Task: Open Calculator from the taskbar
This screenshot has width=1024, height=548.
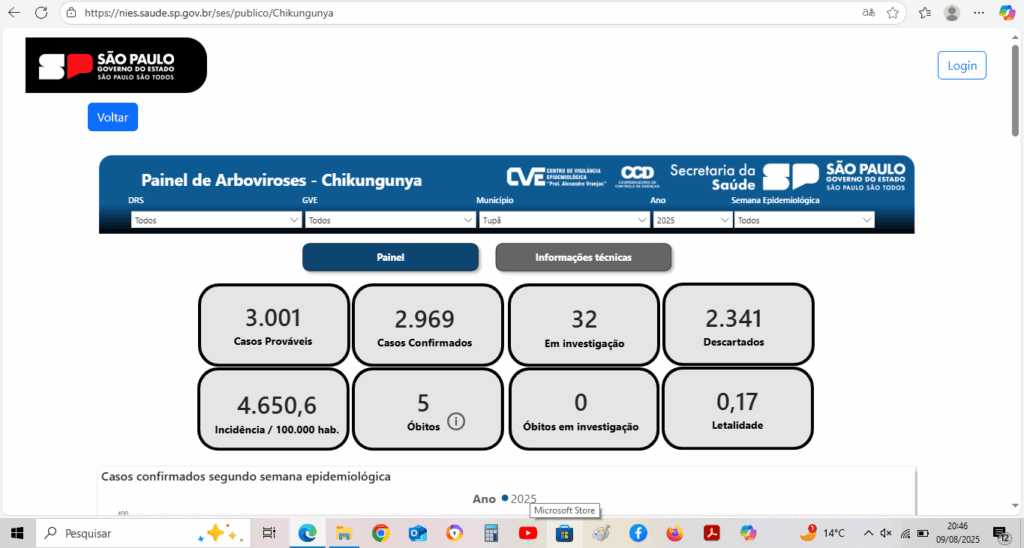Action: [491, 533]
